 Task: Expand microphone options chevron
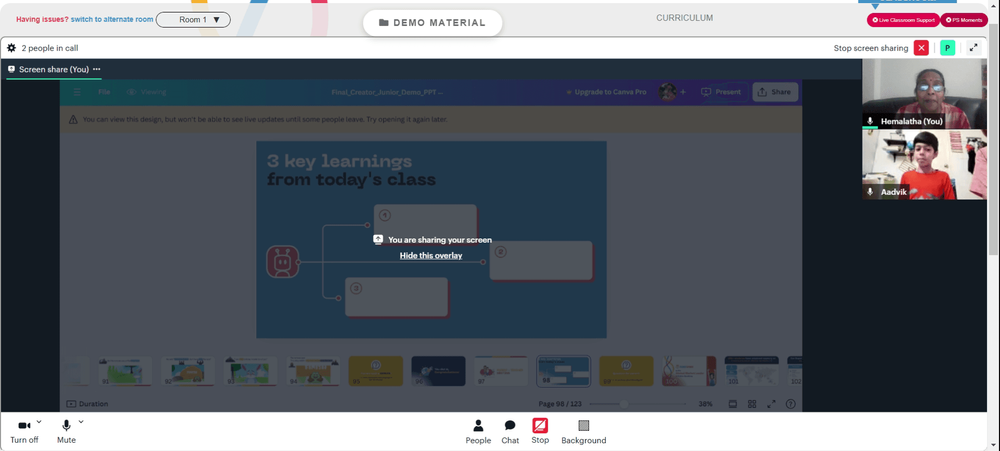(x=81, y=422)
